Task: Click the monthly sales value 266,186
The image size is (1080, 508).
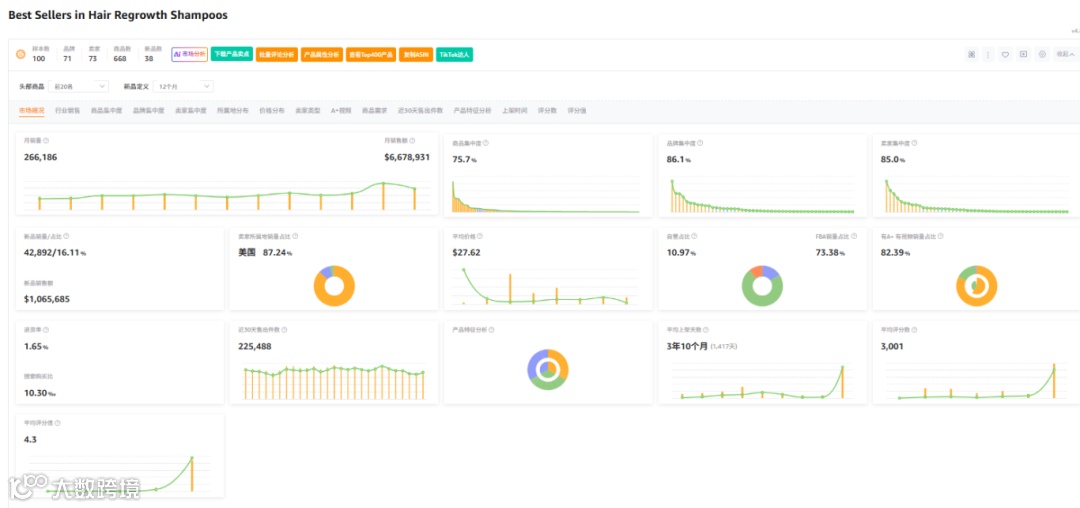Action: click(x=41, y=157)
